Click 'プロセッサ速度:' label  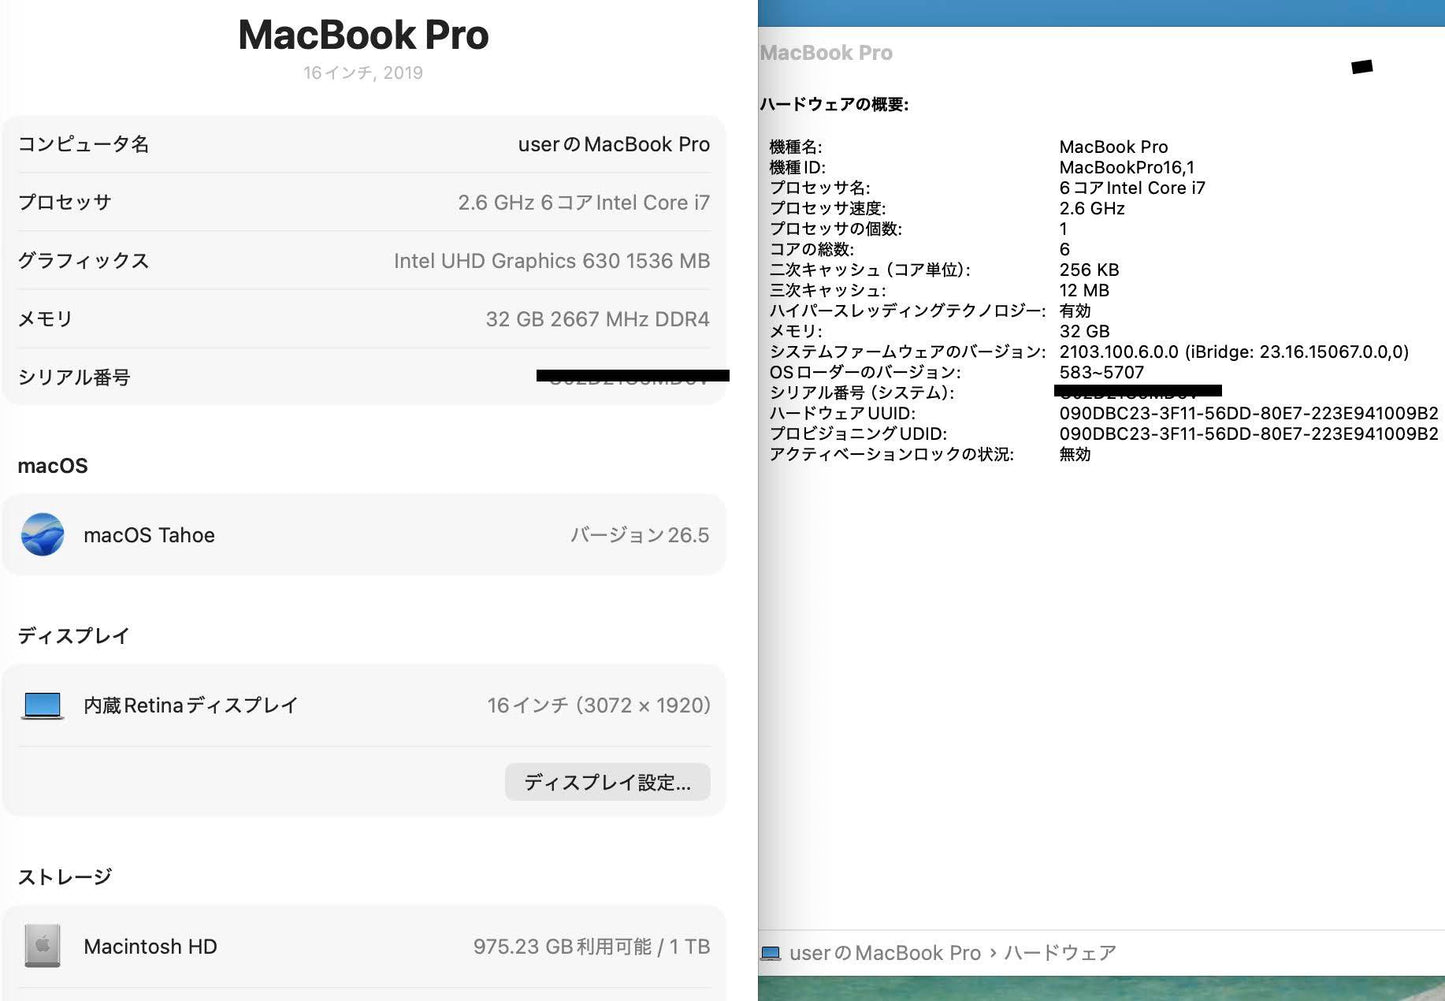(x=828, y=208)
